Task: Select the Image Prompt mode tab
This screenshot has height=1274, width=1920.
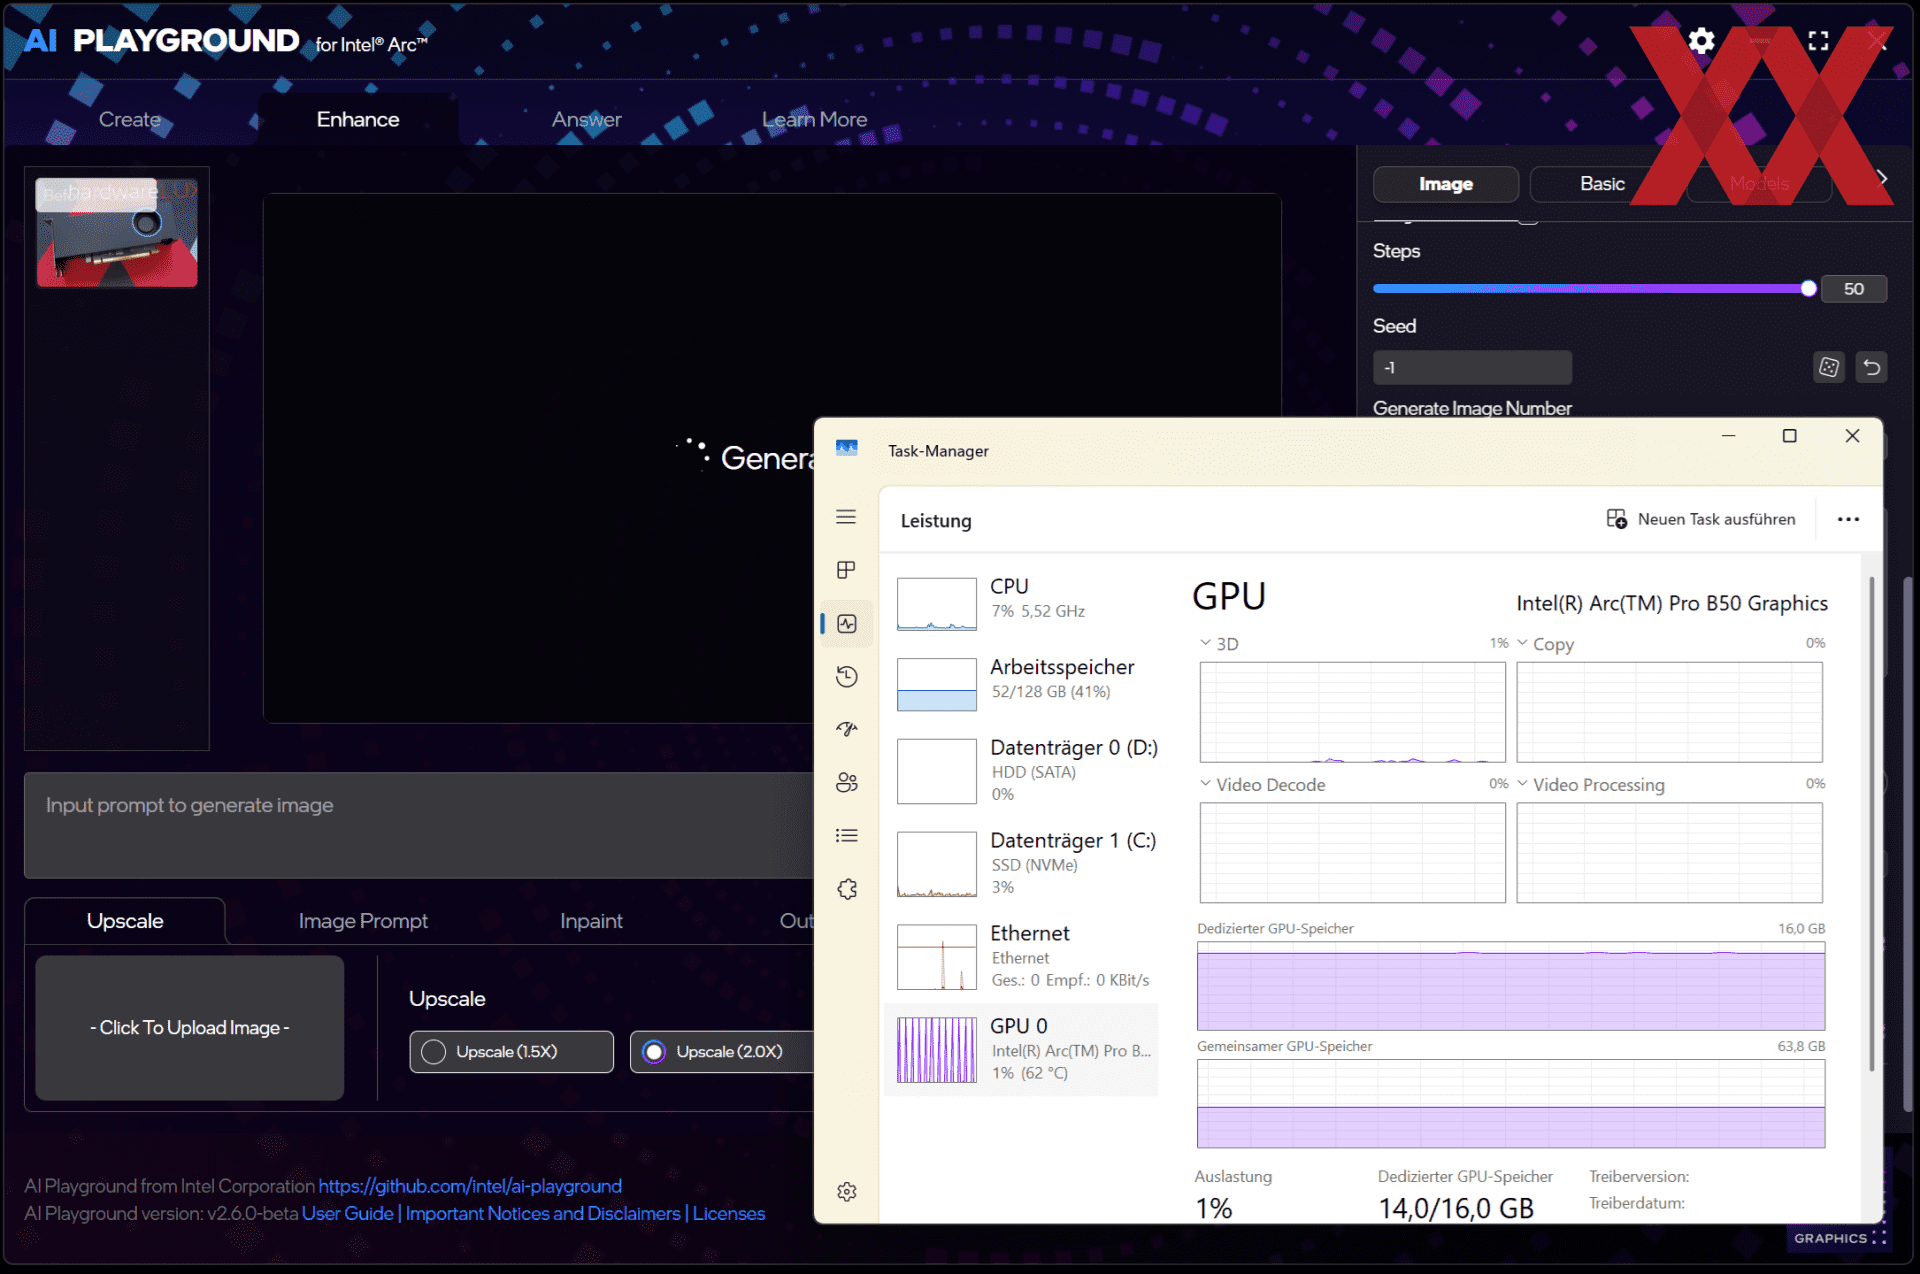Action: point(363,921)
